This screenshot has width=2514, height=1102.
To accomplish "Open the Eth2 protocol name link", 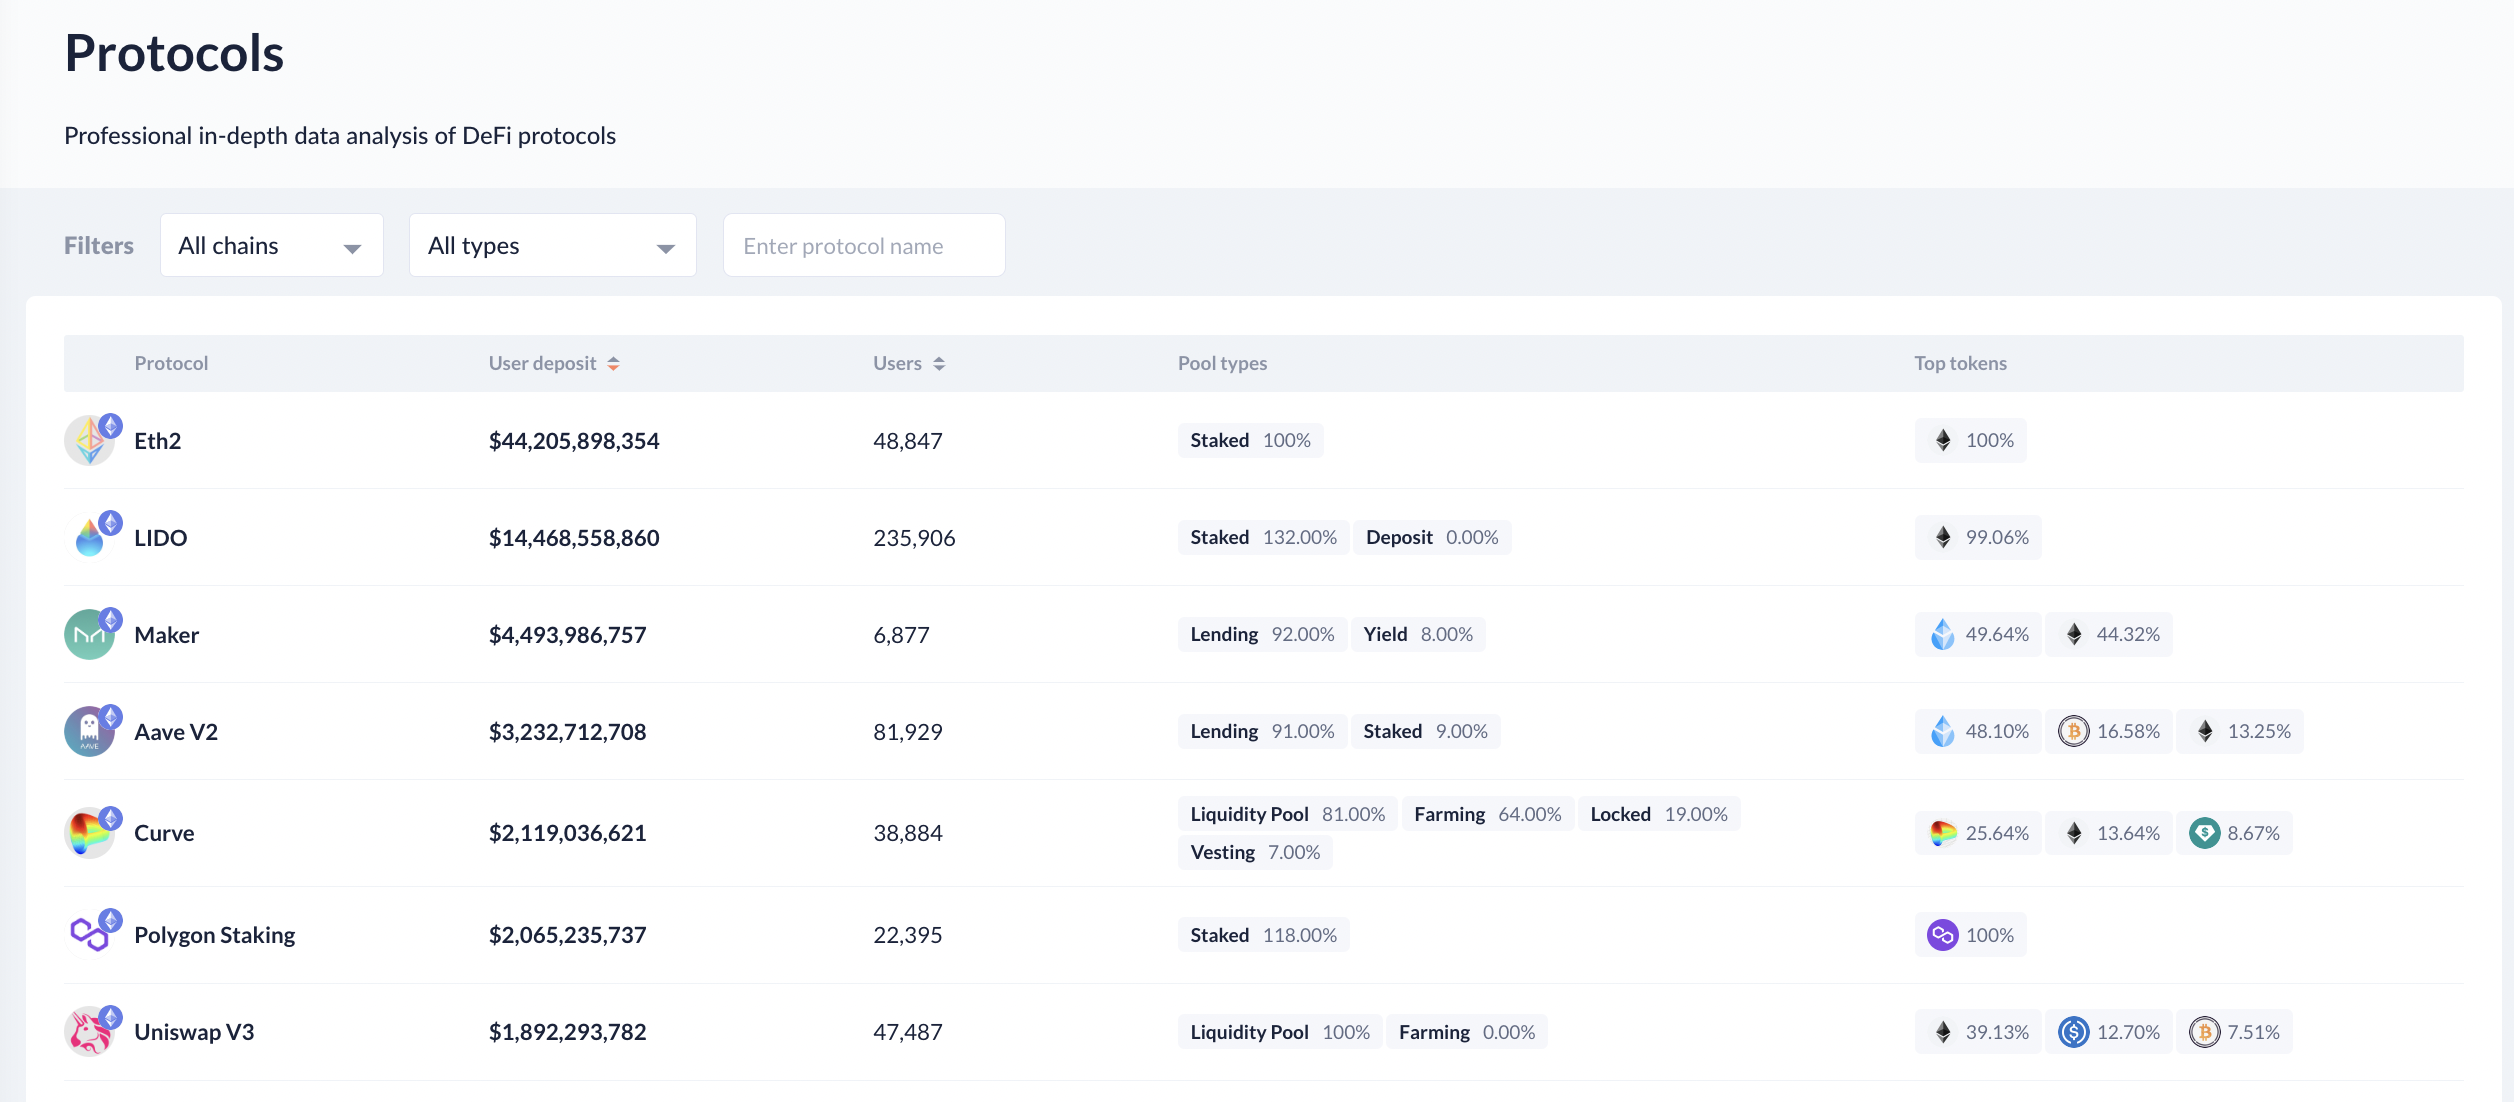I will pyautogui.click(x=158, y=441).
